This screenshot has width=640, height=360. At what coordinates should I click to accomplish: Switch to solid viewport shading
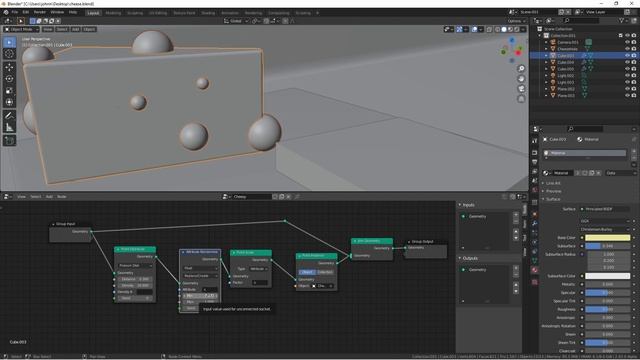pos(504,29)
